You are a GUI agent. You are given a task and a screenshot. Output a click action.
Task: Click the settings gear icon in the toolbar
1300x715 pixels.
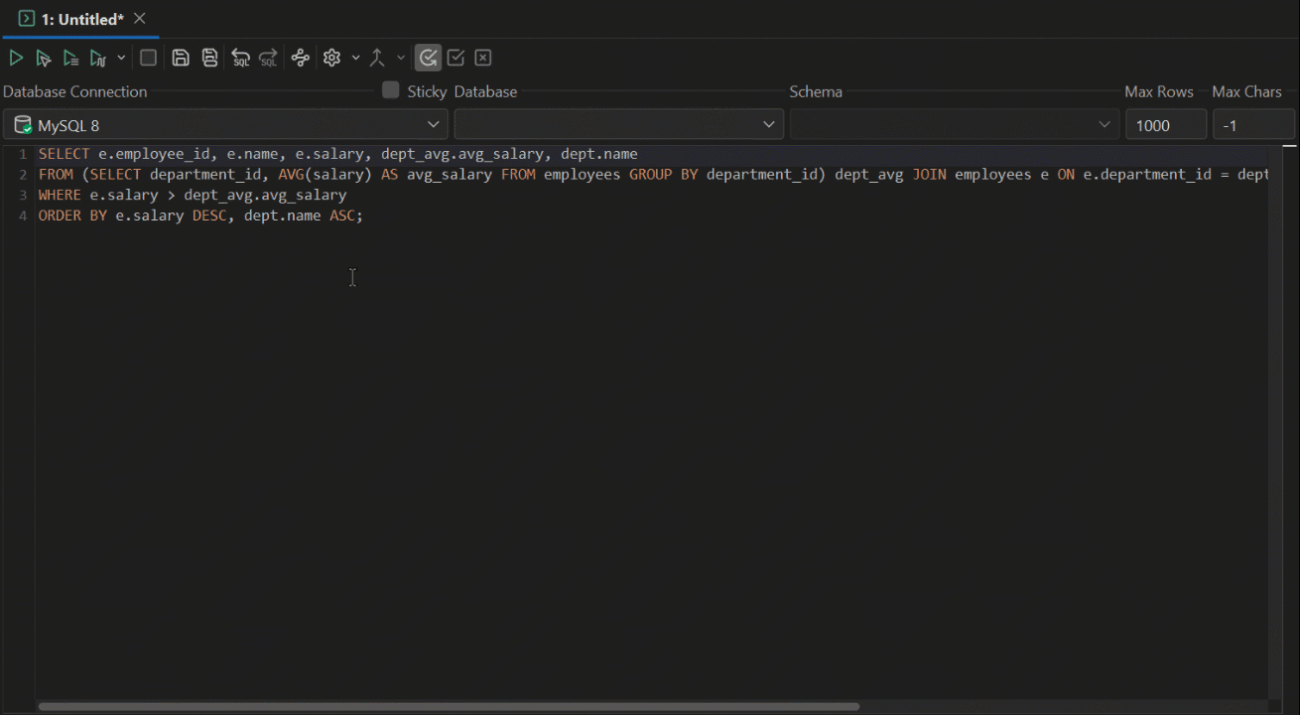(x=331, y=57)
